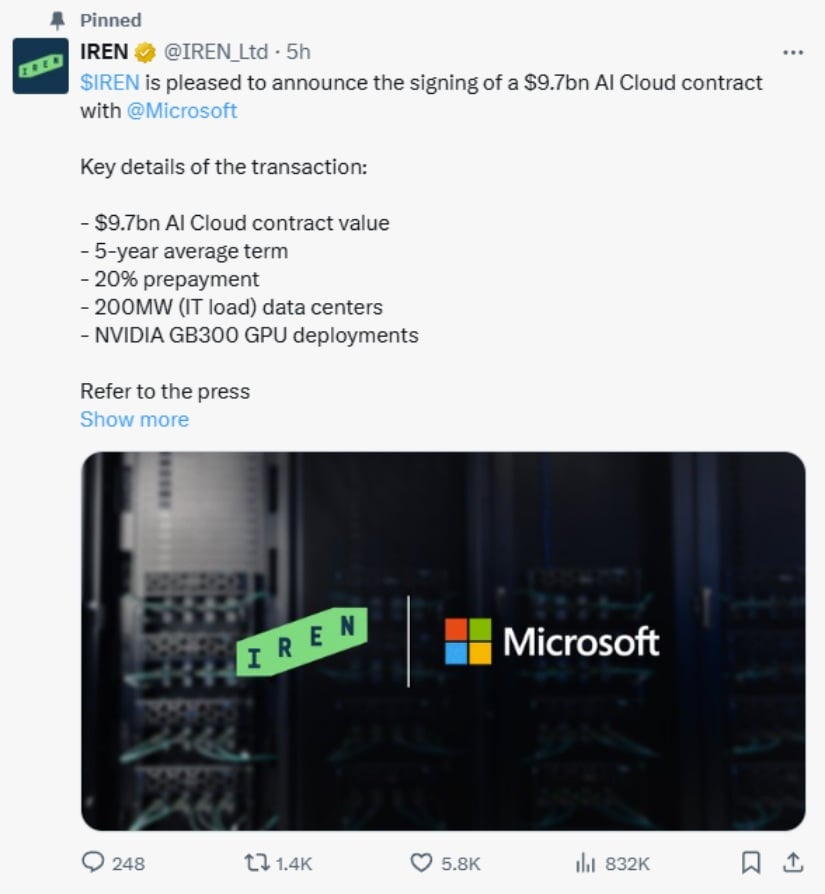Like the post with the heart icon

pyautogui.click(x=421, y=862)
